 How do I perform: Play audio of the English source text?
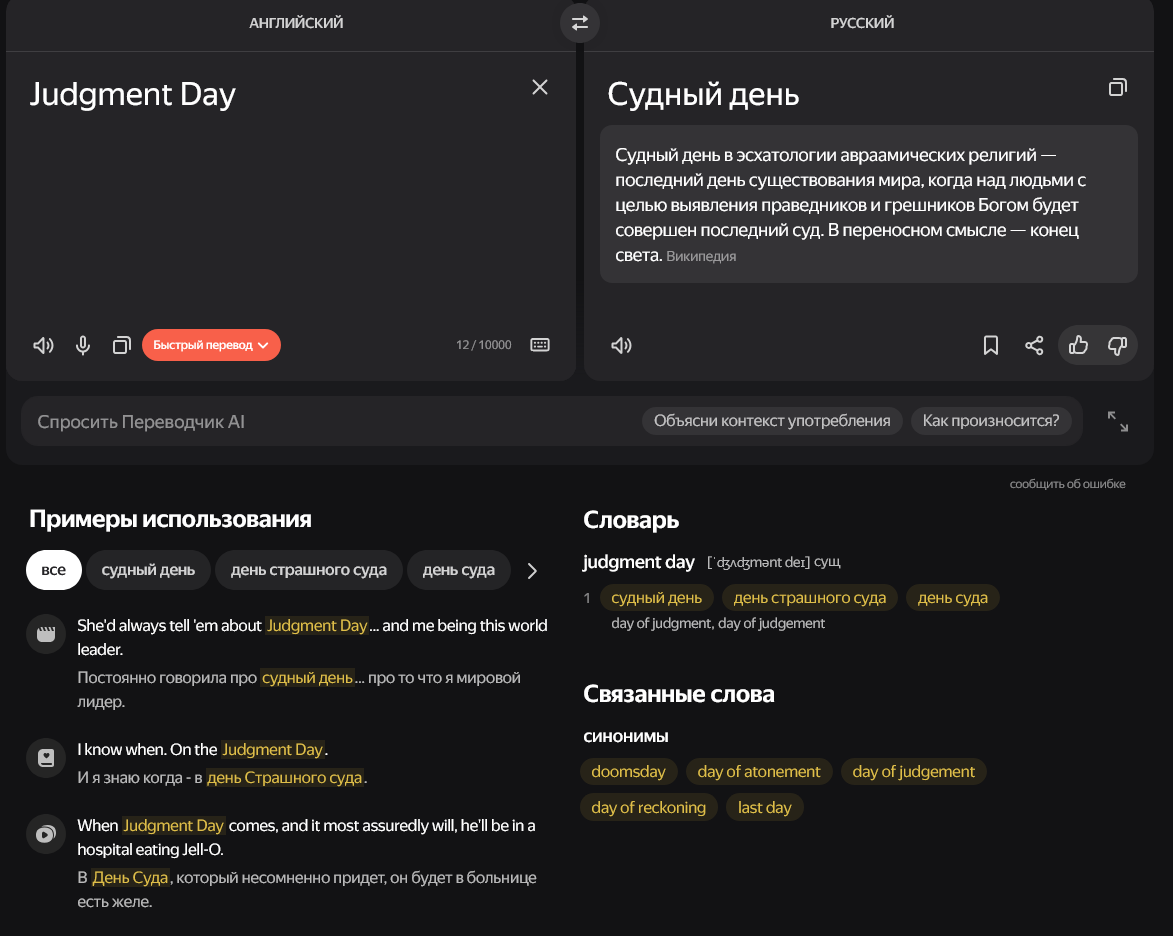click(x=43, y=345)
